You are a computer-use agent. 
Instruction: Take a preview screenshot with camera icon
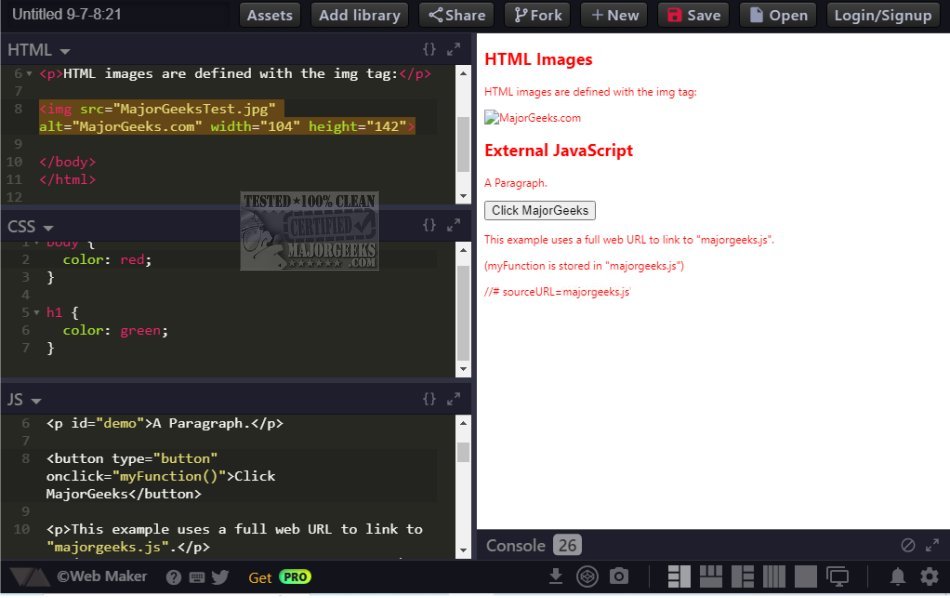click(x=620, y=576)
